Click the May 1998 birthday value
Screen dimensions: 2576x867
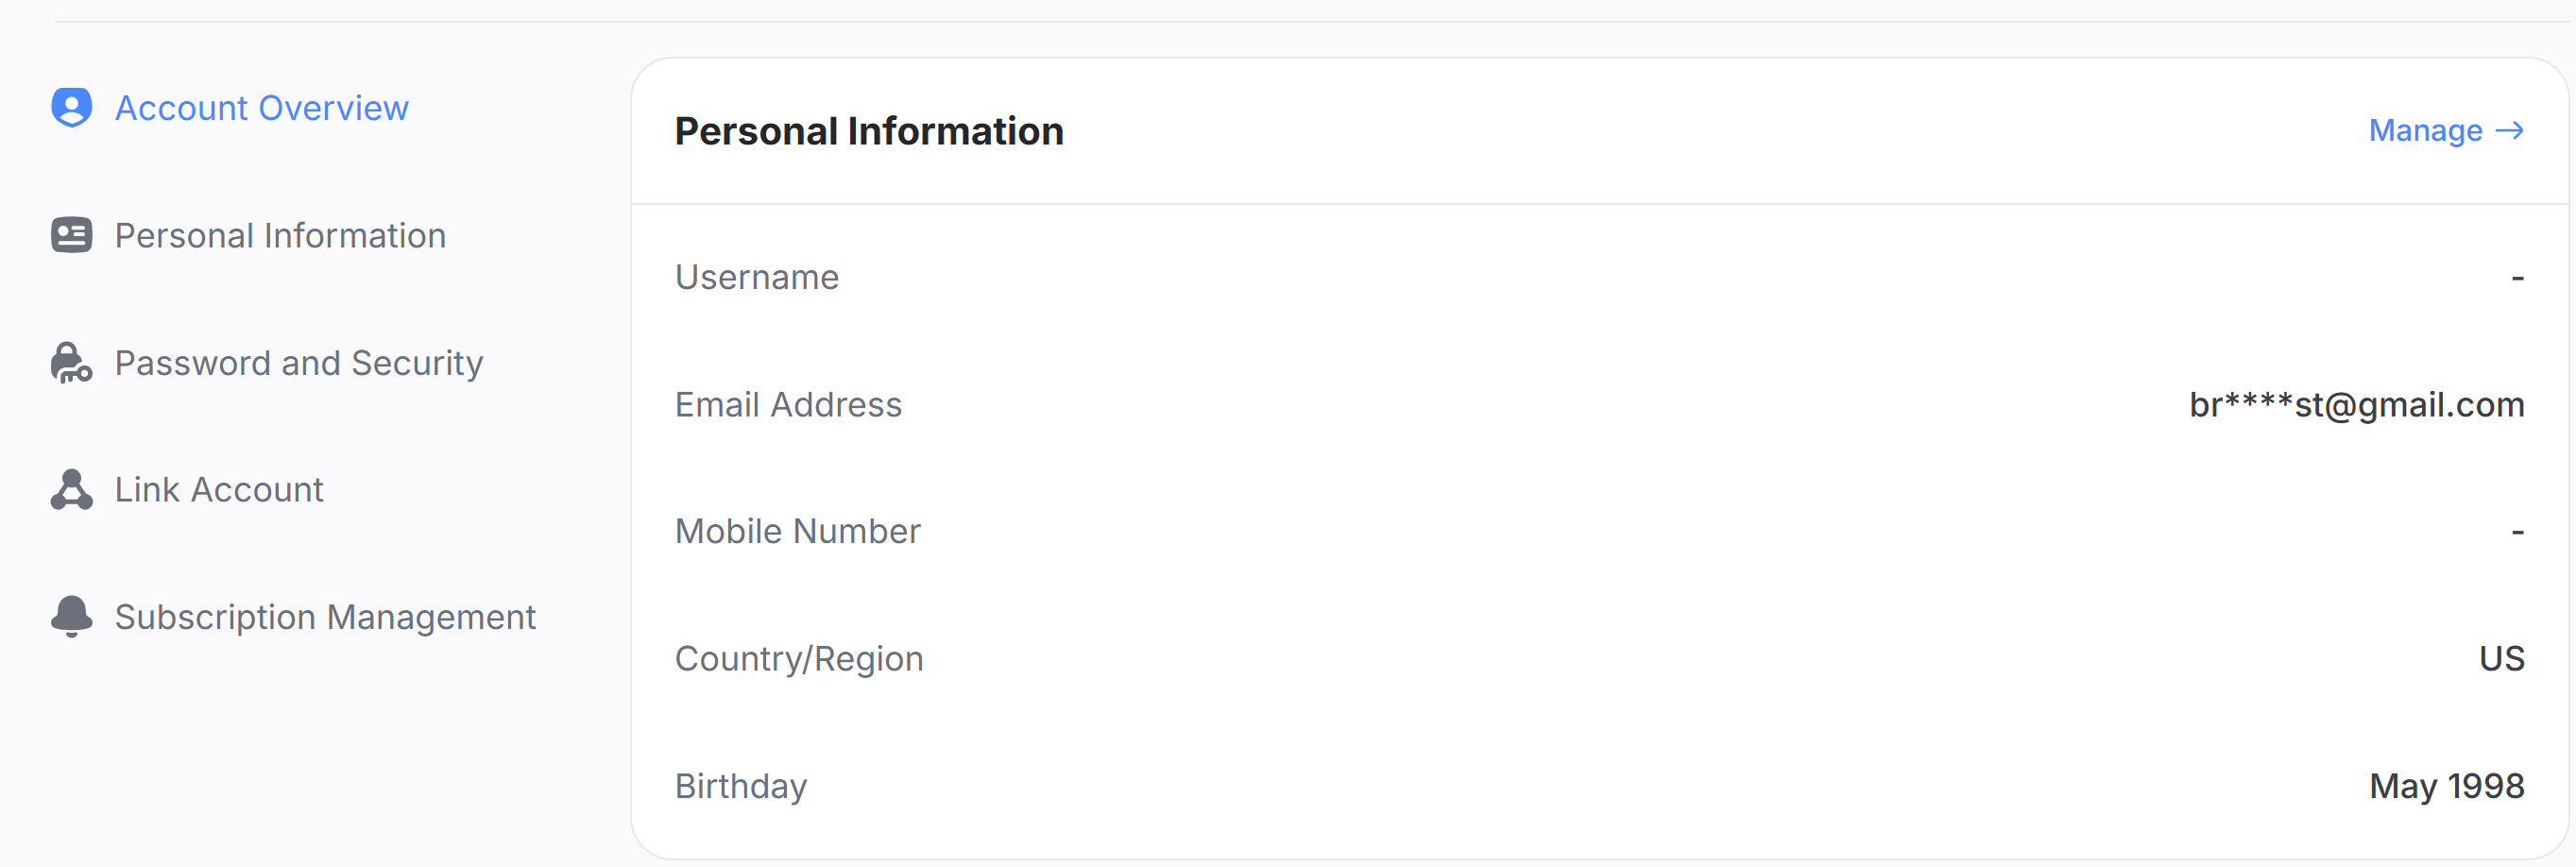(2446, 786)
